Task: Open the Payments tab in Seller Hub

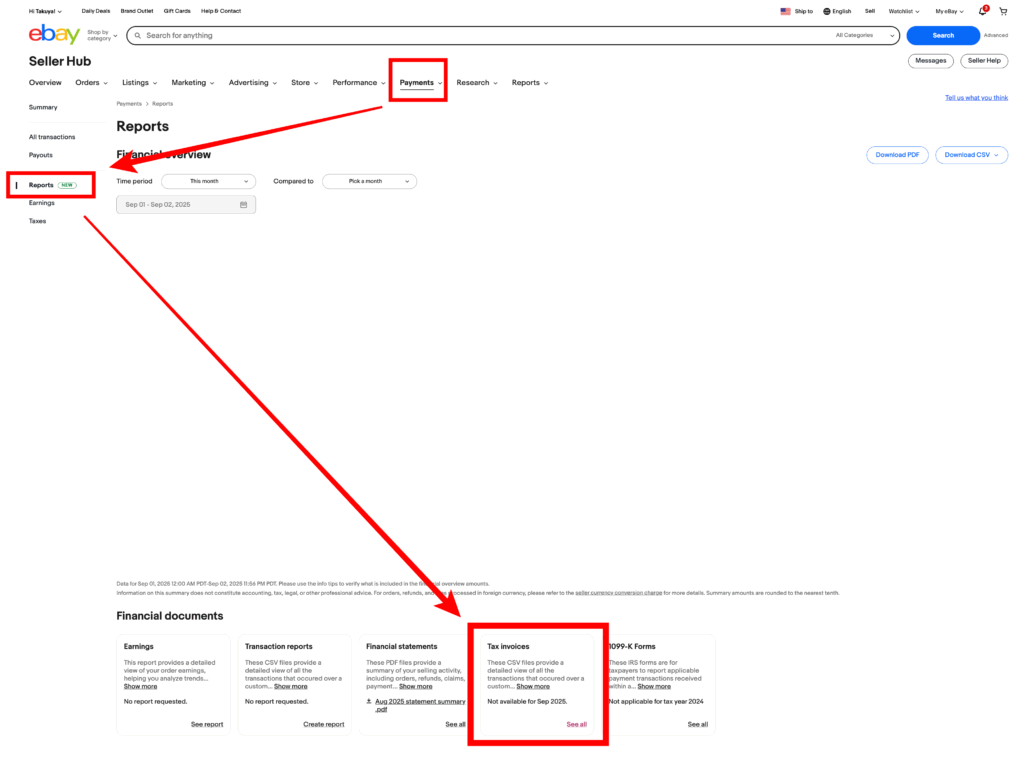Action: 417,83
